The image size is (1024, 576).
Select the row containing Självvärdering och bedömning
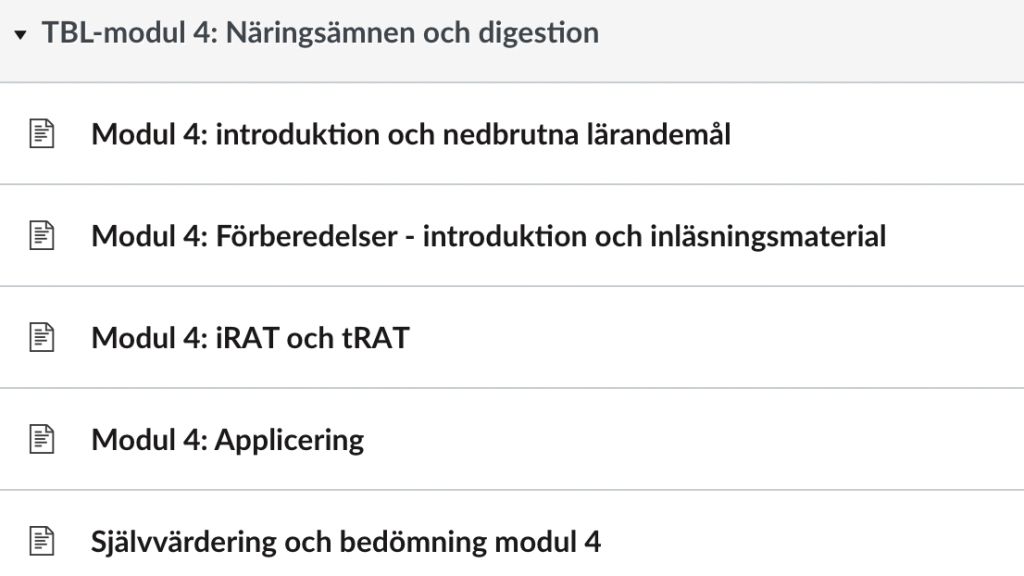512,534
